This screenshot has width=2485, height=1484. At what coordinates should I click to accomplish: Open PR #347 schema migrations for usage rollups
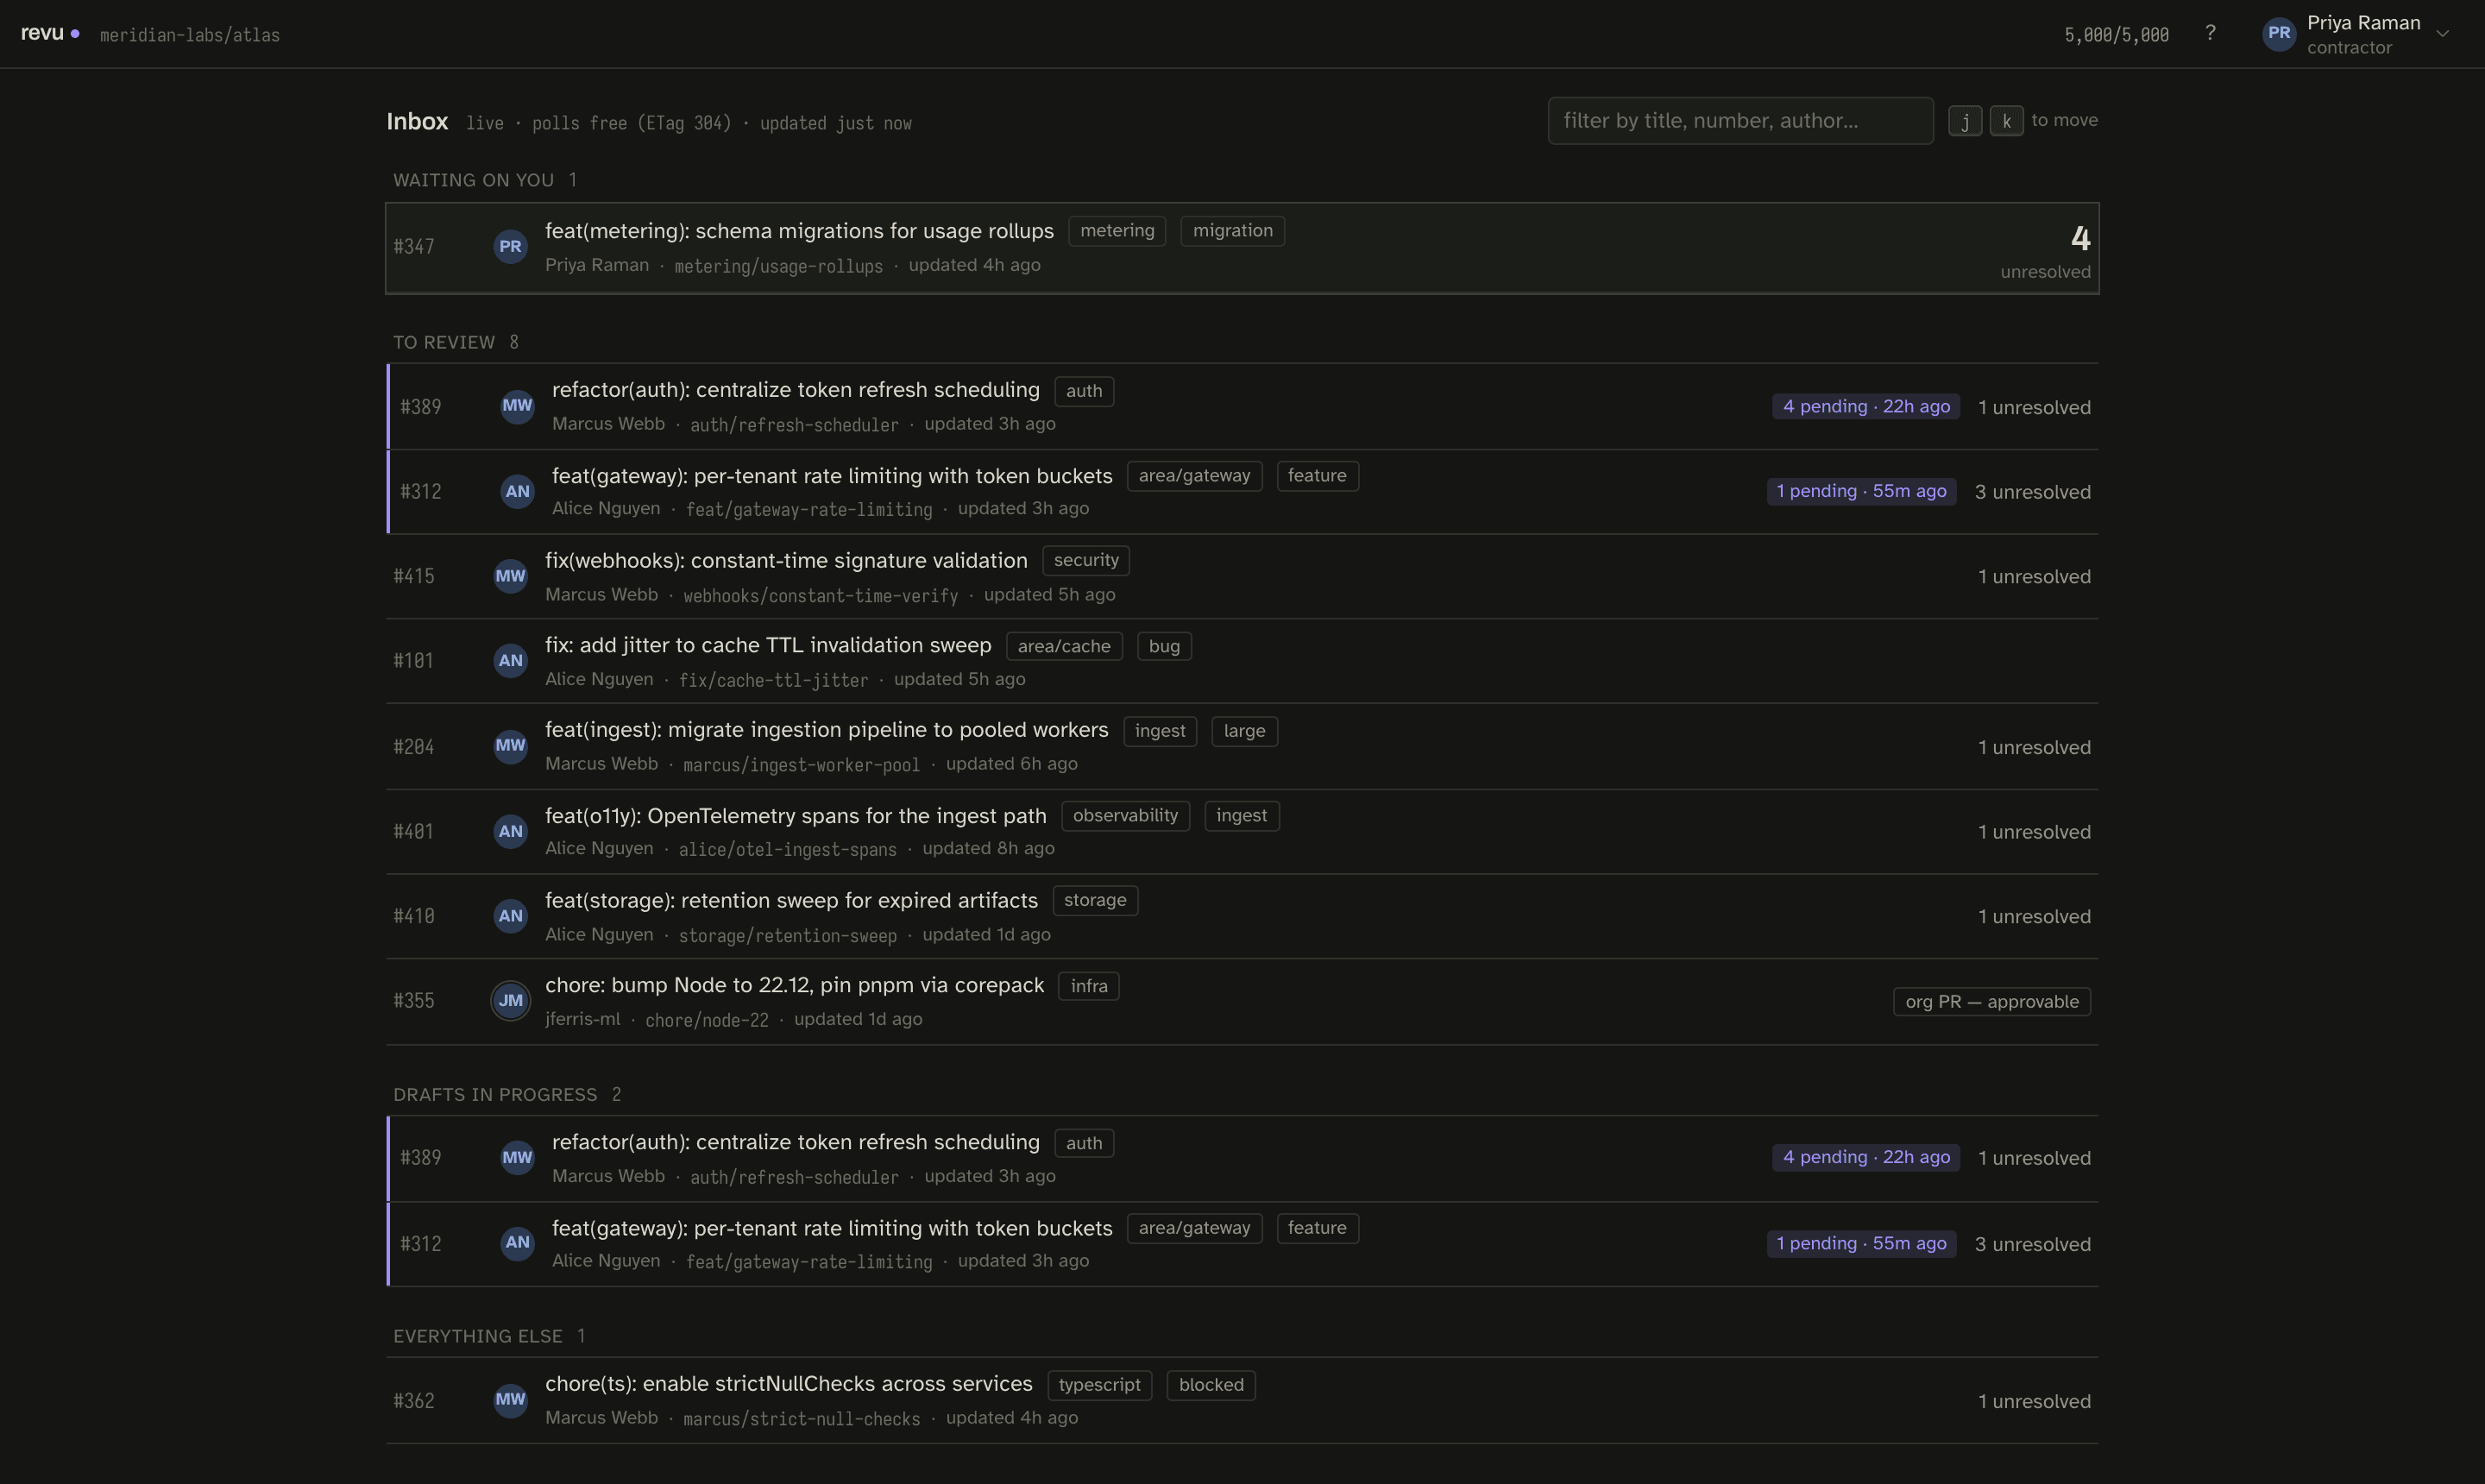[x=1242, y=248]
